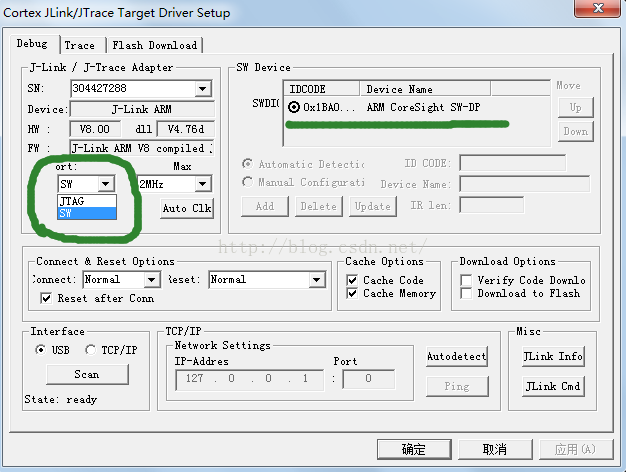Choose JTAG from the port list
The height and width of the screenshot is (472, 626).
[x=87, y=201]
